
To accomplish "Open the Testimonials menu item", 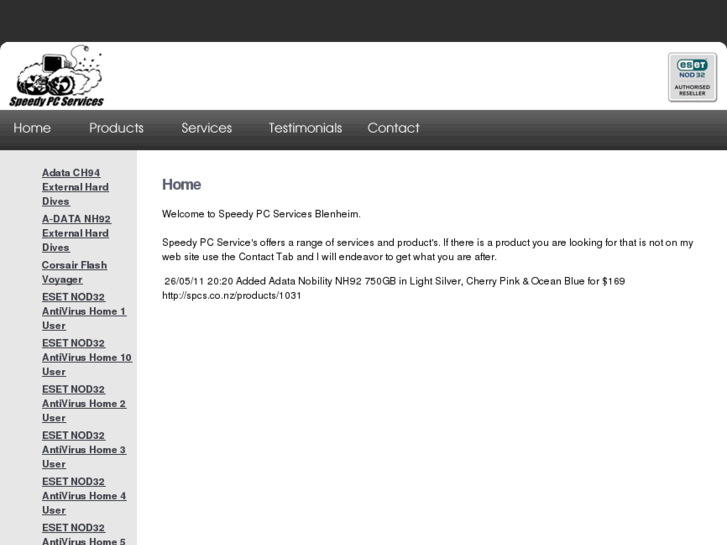I will point(305,128).
